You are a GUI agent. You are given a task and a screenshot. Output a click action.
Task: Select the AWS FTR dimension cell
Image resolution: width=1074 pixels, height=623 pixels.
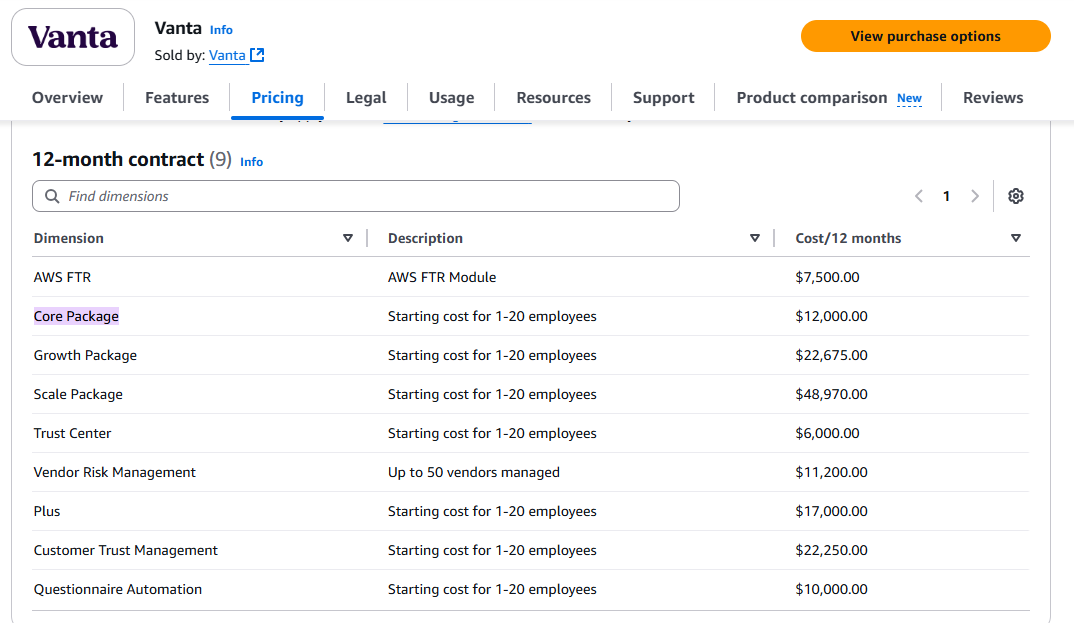pyautogui.click(x=62, y=277)
